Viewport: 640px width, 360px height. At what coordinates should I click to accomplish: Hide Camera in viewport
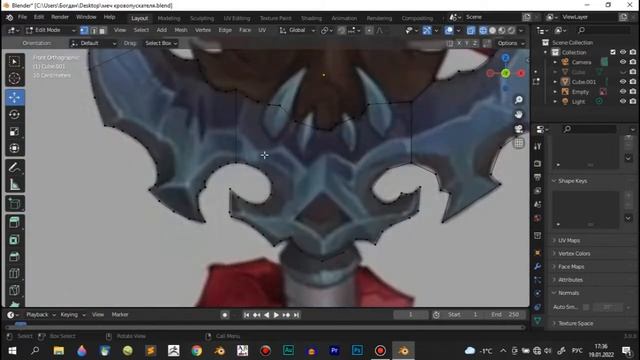[x=623, y=62]
